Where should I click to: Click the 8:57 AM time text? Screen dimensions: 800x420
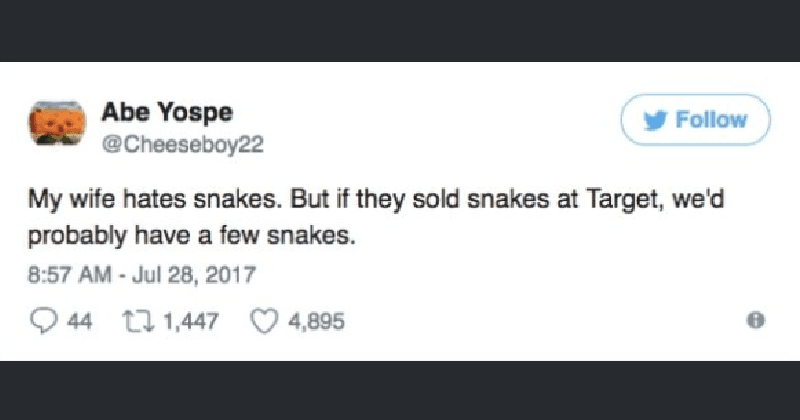pos(69,275)
